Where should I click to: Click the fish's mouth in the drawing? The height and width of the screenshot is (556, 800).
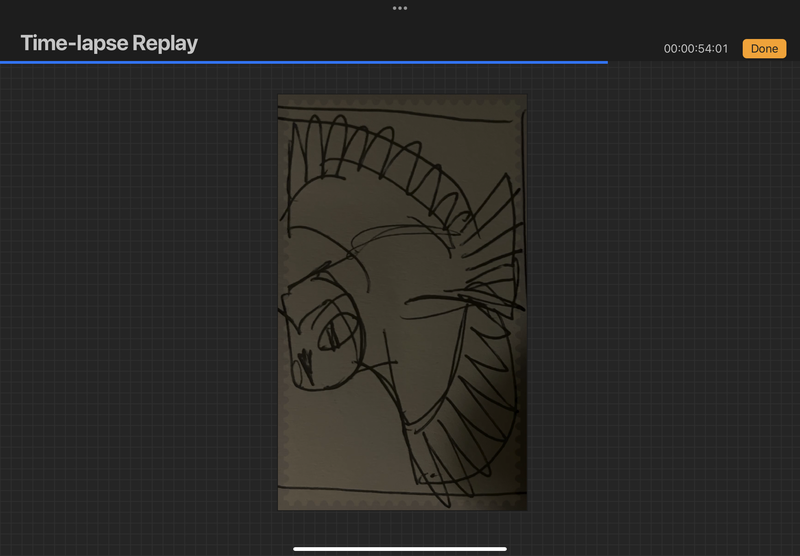(302, 357)
